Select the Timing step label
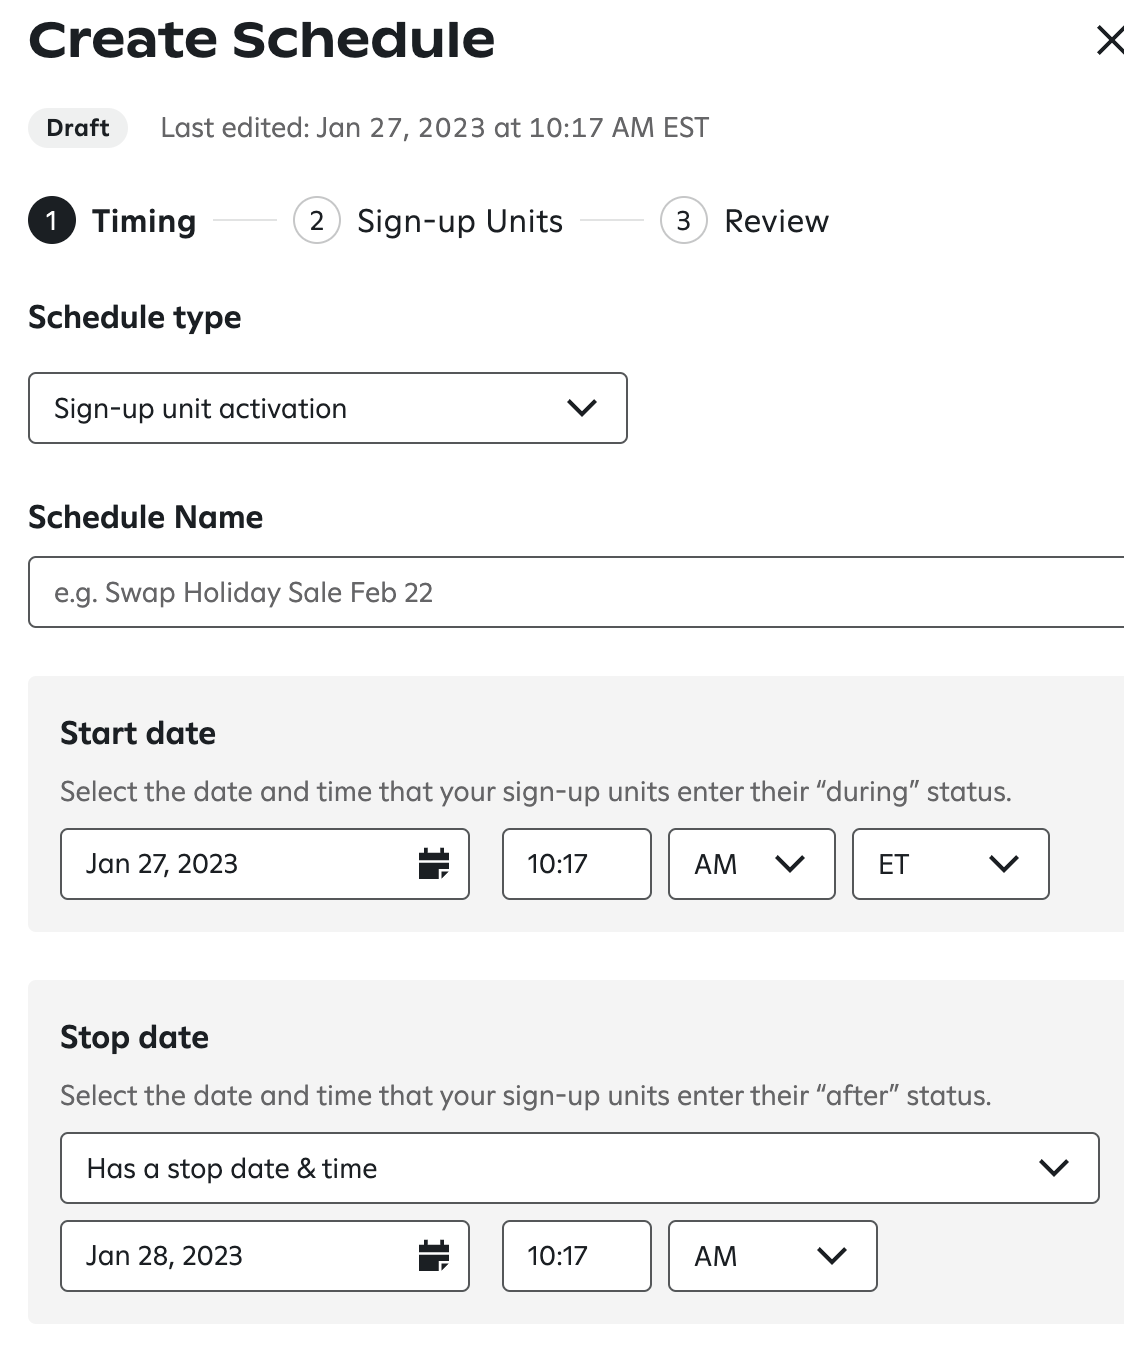This screenshot has height=1372, width=1124. [144, 221]
